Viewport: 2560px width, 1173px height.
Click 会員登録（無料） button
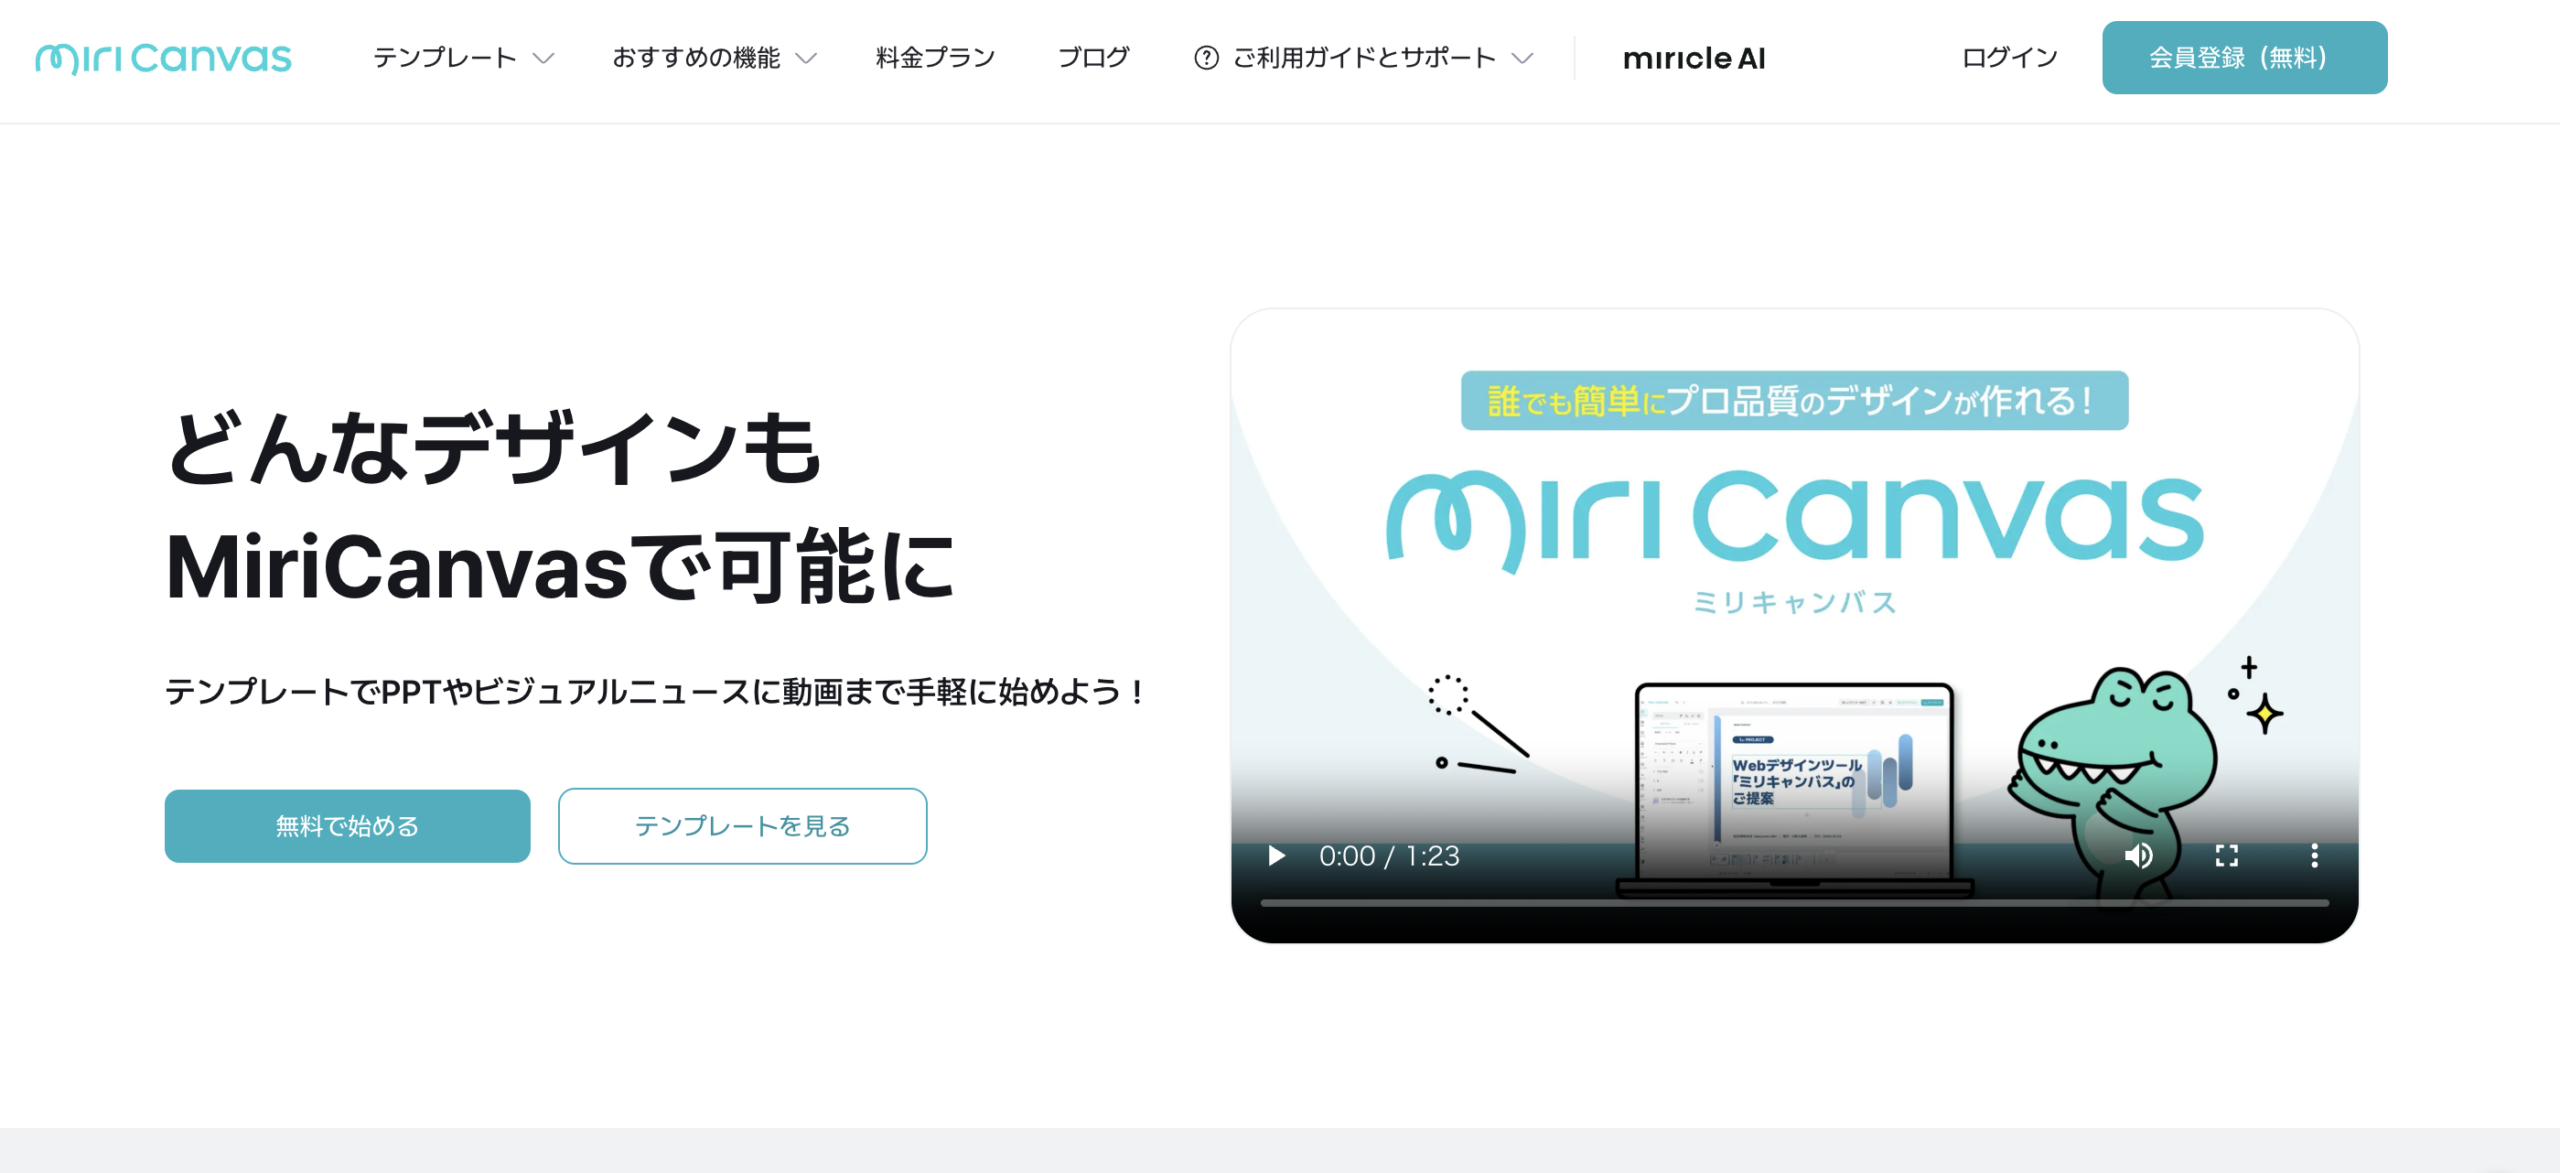(x=2244, y=58)
